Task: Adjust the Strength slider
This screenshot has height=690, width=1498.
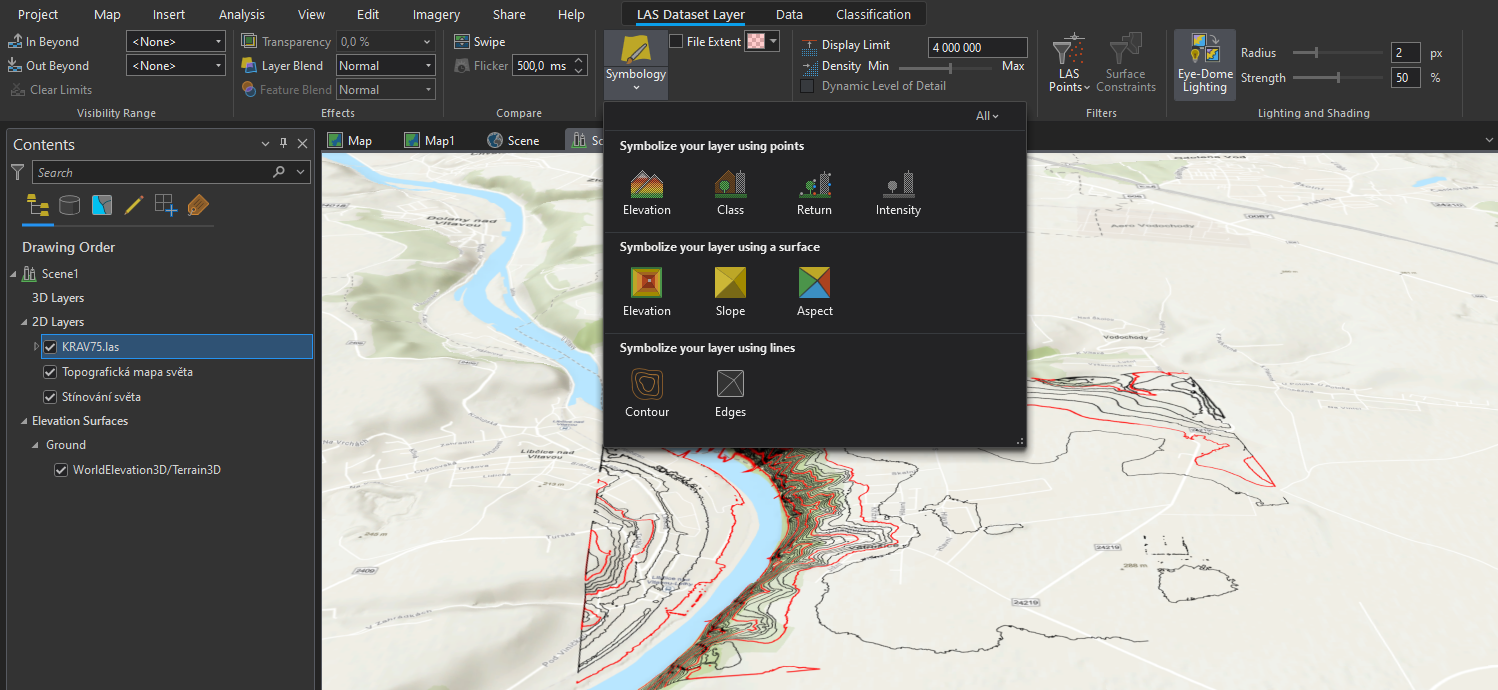Action: [1337, 78]
